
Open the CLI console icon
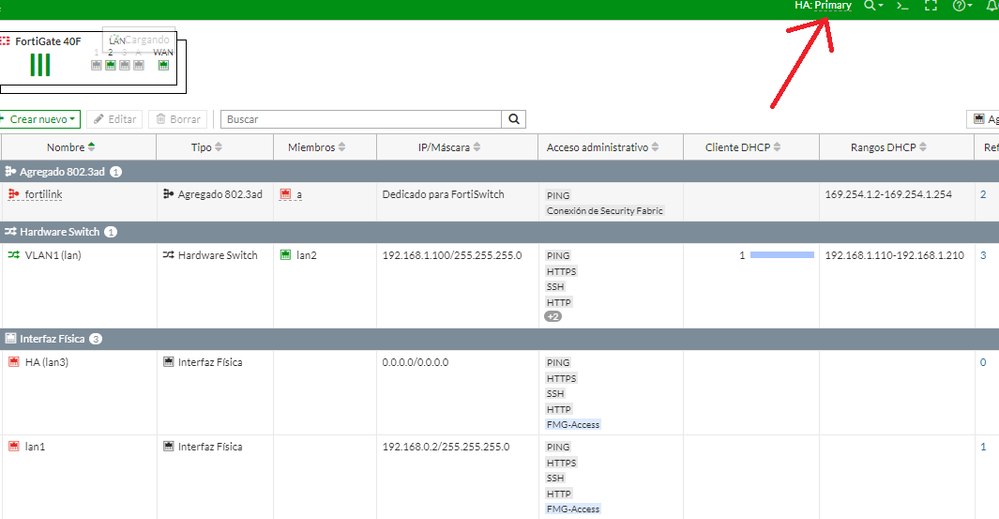(903, 6)
